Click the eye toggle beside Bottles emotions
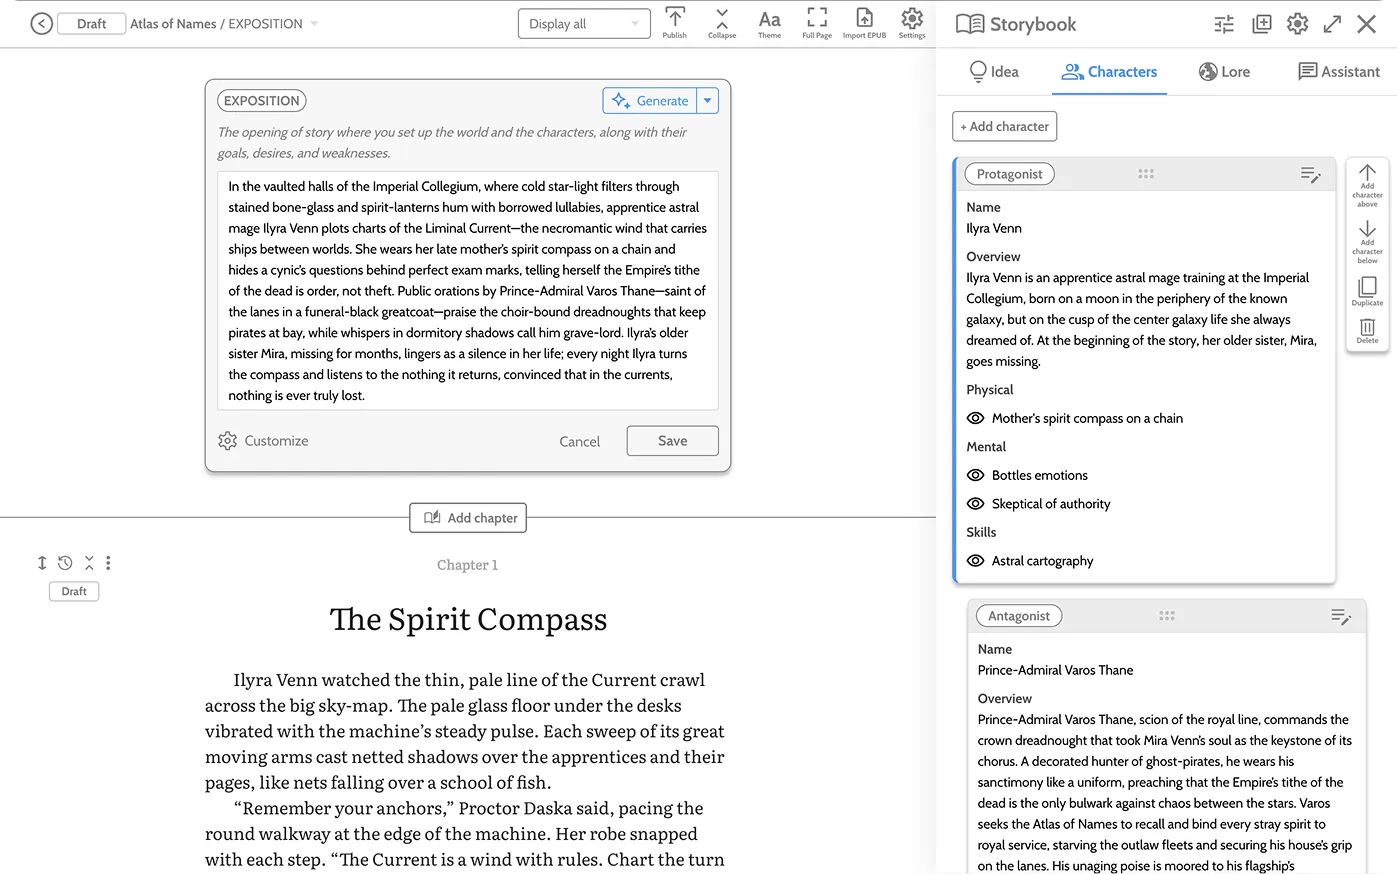Viewport: 1397px width, 874px height. pos(974,475)
